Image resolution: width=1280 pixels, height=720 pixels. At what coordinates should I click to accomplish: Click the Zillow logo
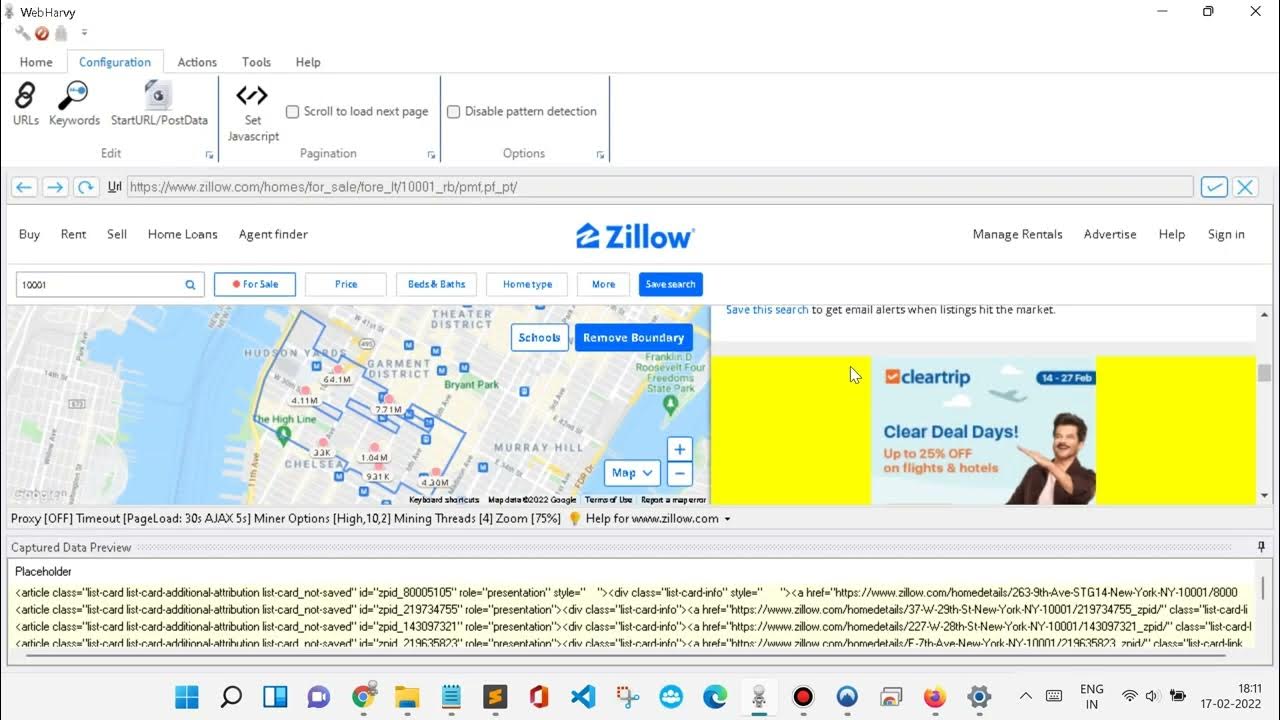click(x=635, y=236)
